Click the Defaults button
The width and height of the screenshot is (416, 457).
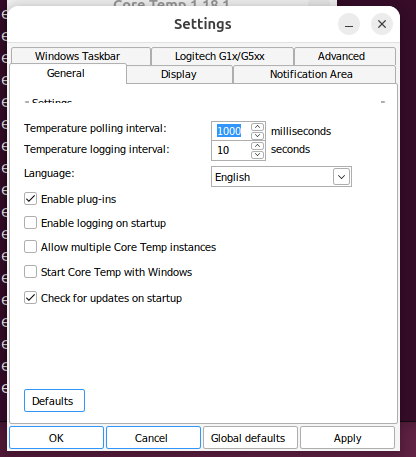click(54, 401)
